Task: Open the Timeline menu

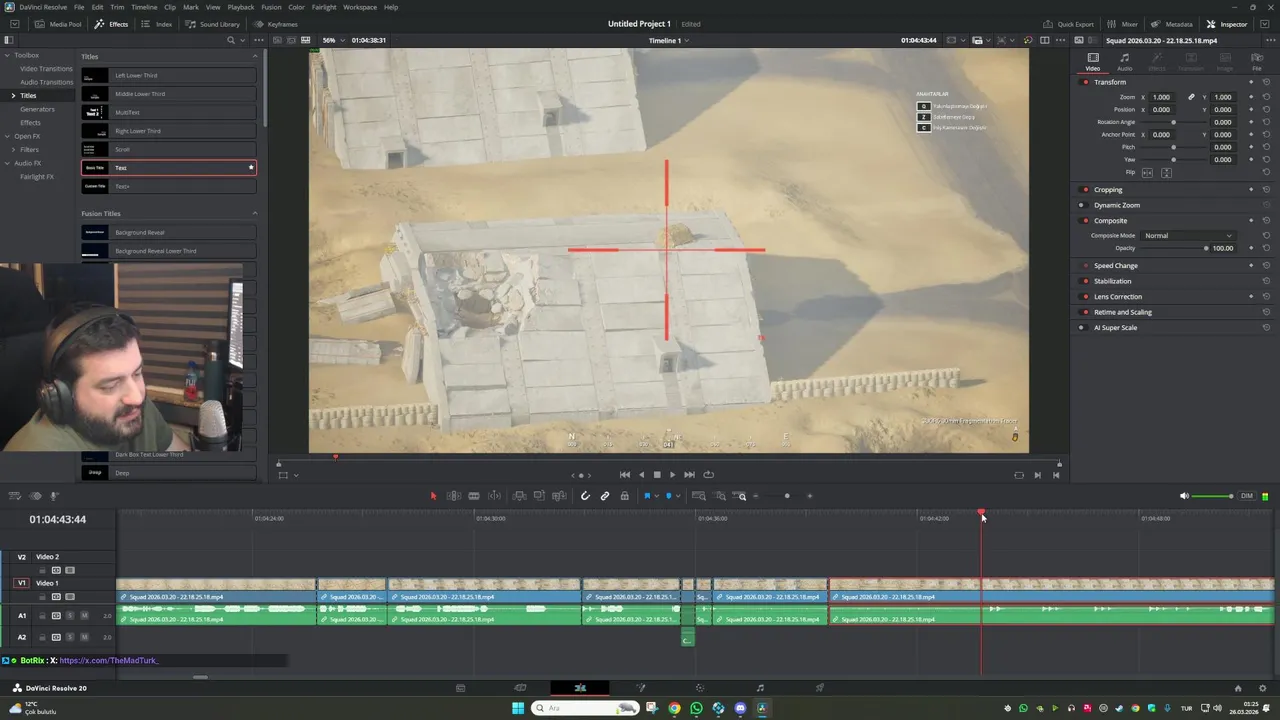Action: pos(144,7)
